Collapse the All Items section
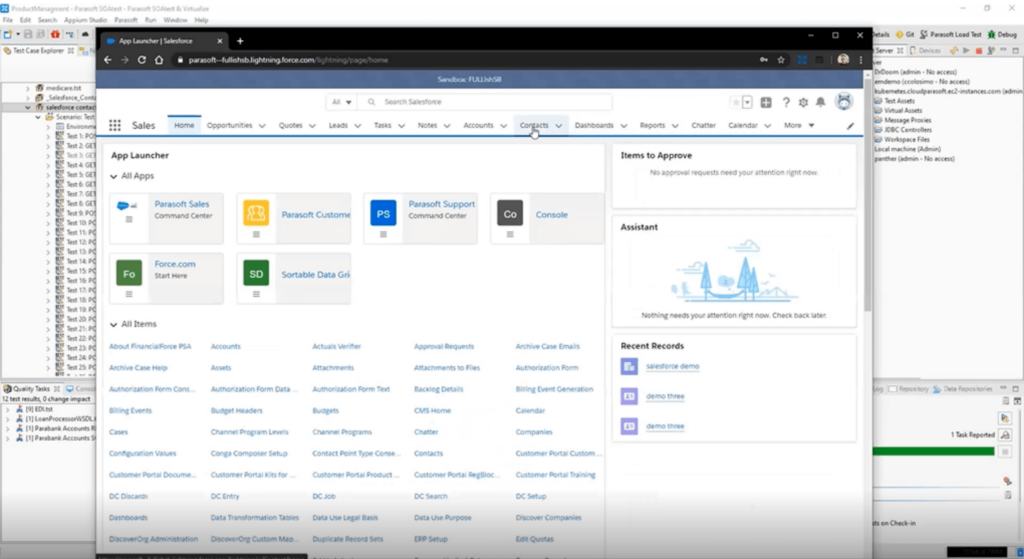 tap(114, 325)
